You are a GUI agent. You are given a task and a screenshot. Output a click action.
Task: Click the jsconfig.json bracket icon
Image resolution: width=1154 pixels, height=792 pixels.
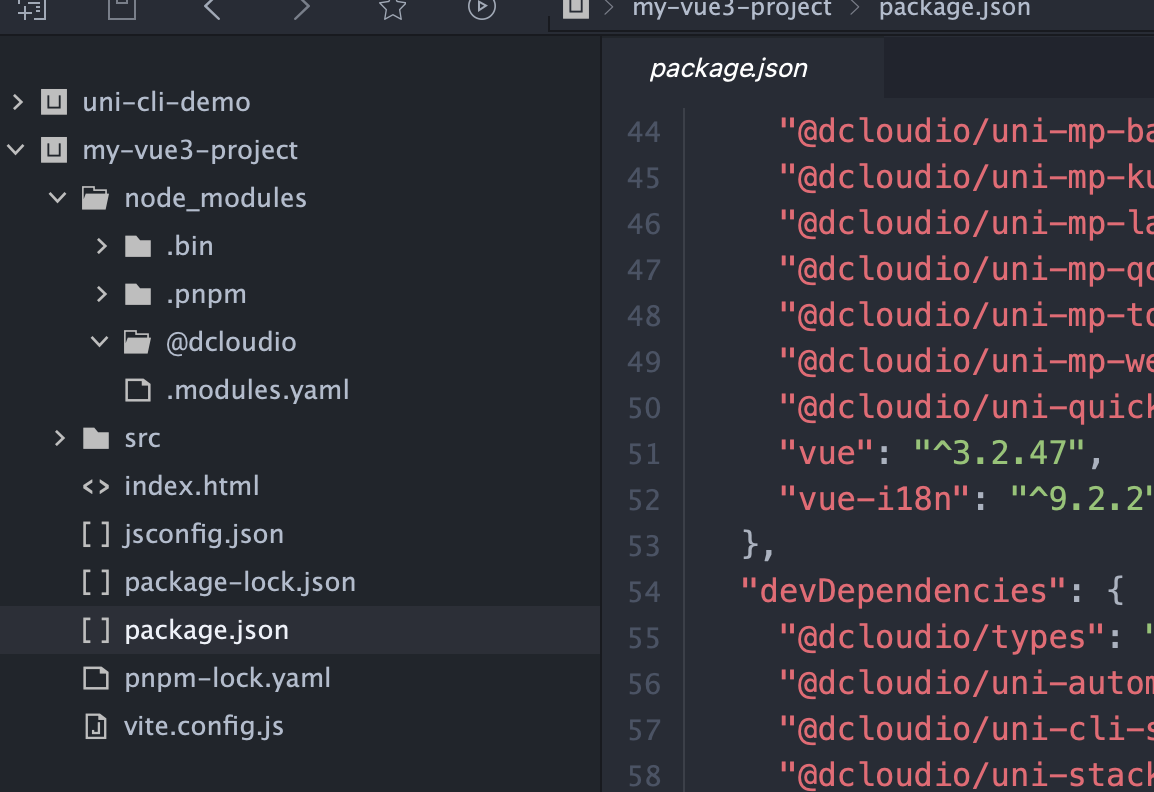pyautogui.click(x=96, y=534)
